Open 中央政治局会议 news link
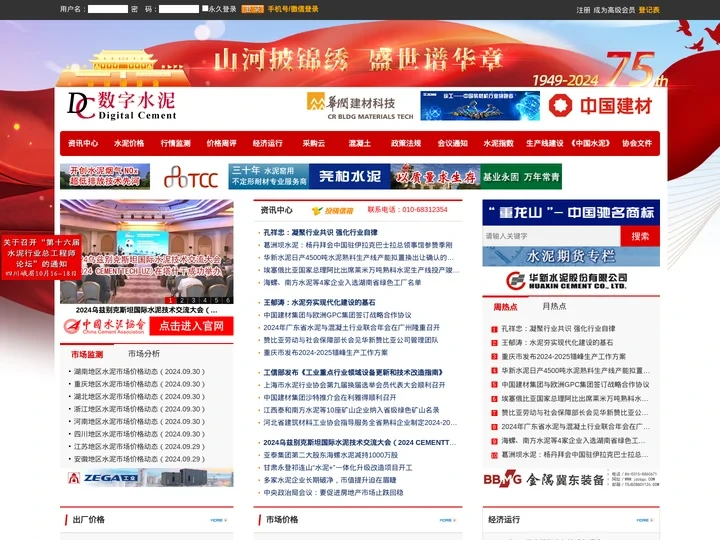The width and height of the screenshot is (720, 540). (x=333, y=493)
